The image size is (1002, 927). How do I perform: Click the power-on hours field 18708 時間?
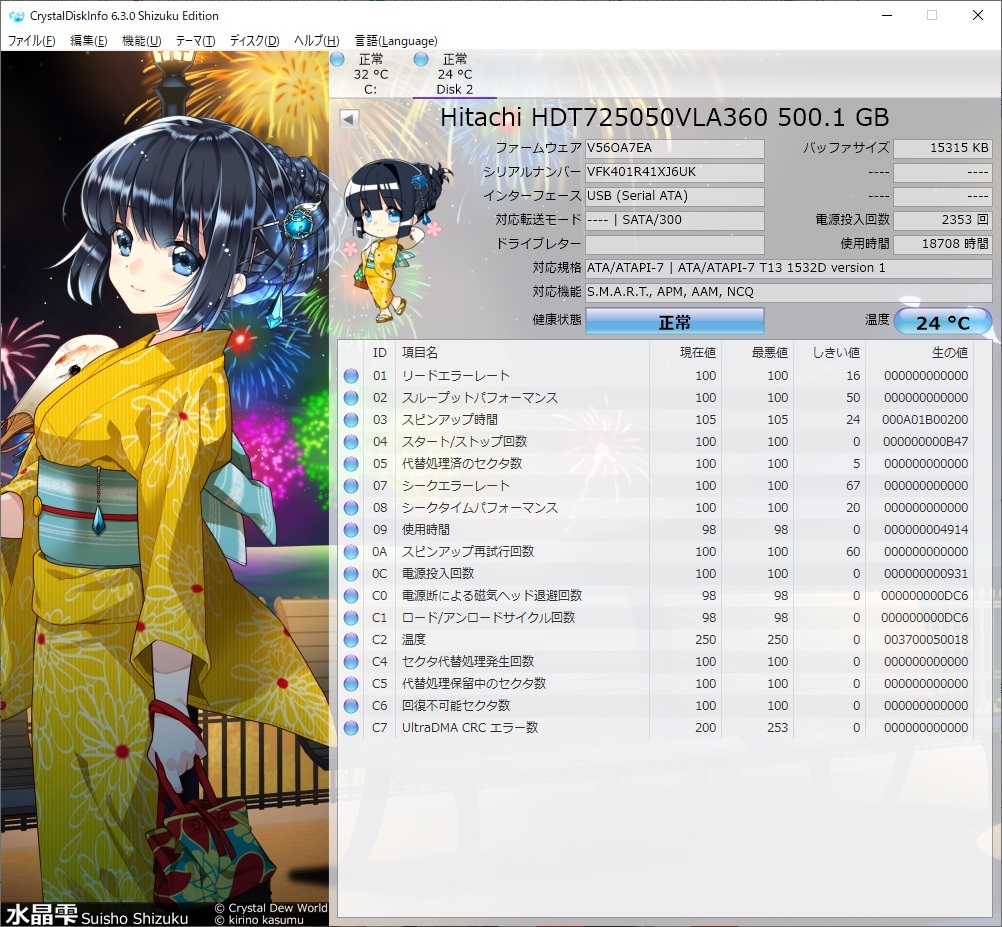point(943,245)
